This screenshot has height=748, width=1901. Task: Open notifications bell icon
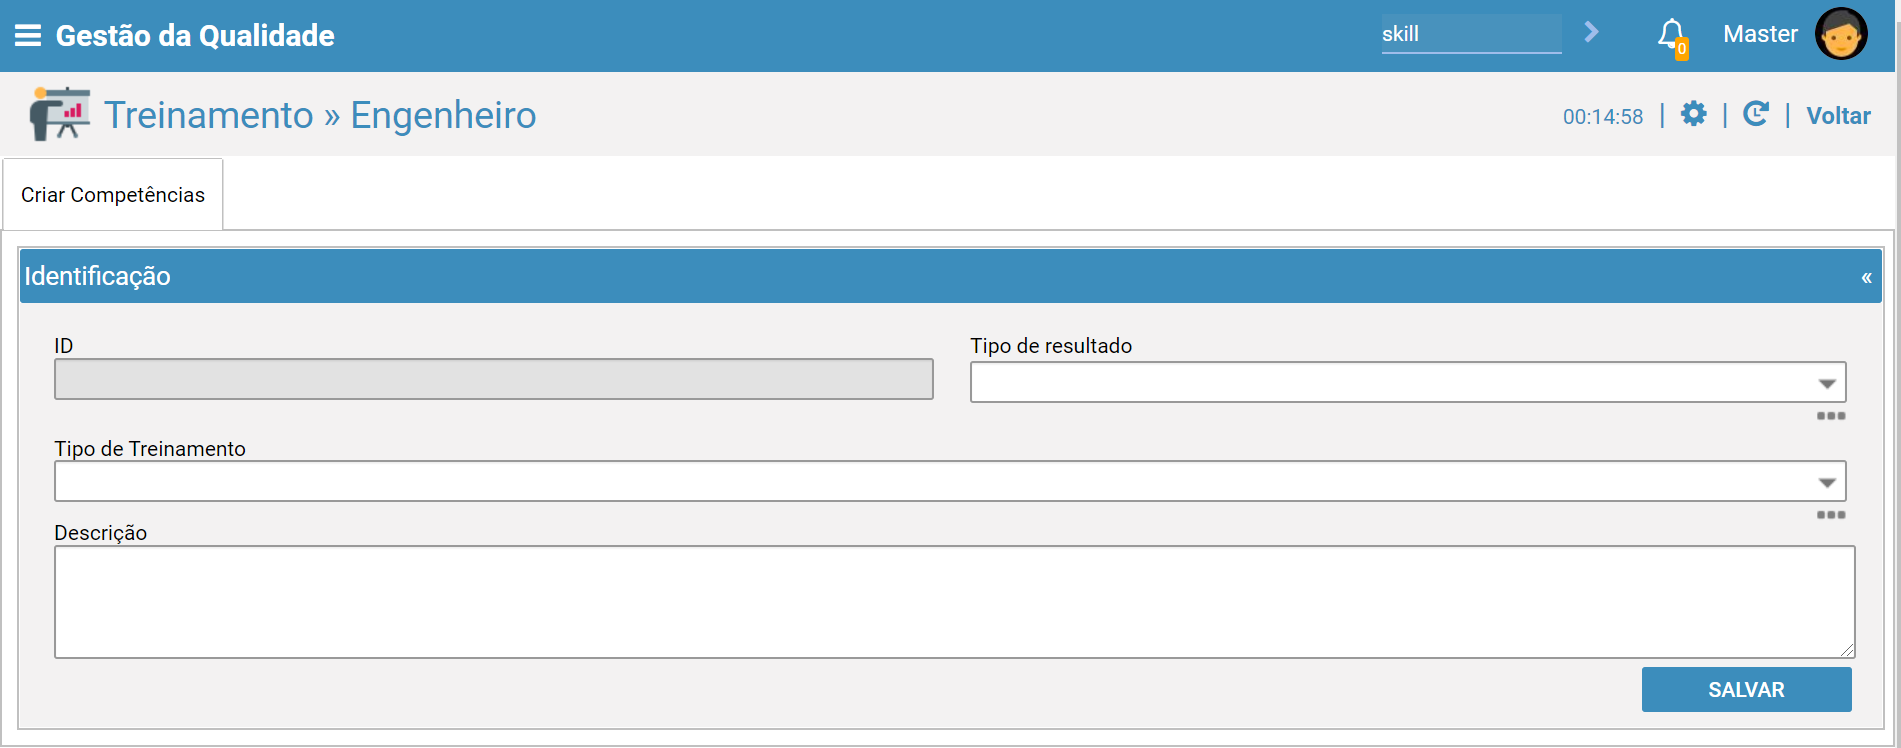click(1672, 37)
